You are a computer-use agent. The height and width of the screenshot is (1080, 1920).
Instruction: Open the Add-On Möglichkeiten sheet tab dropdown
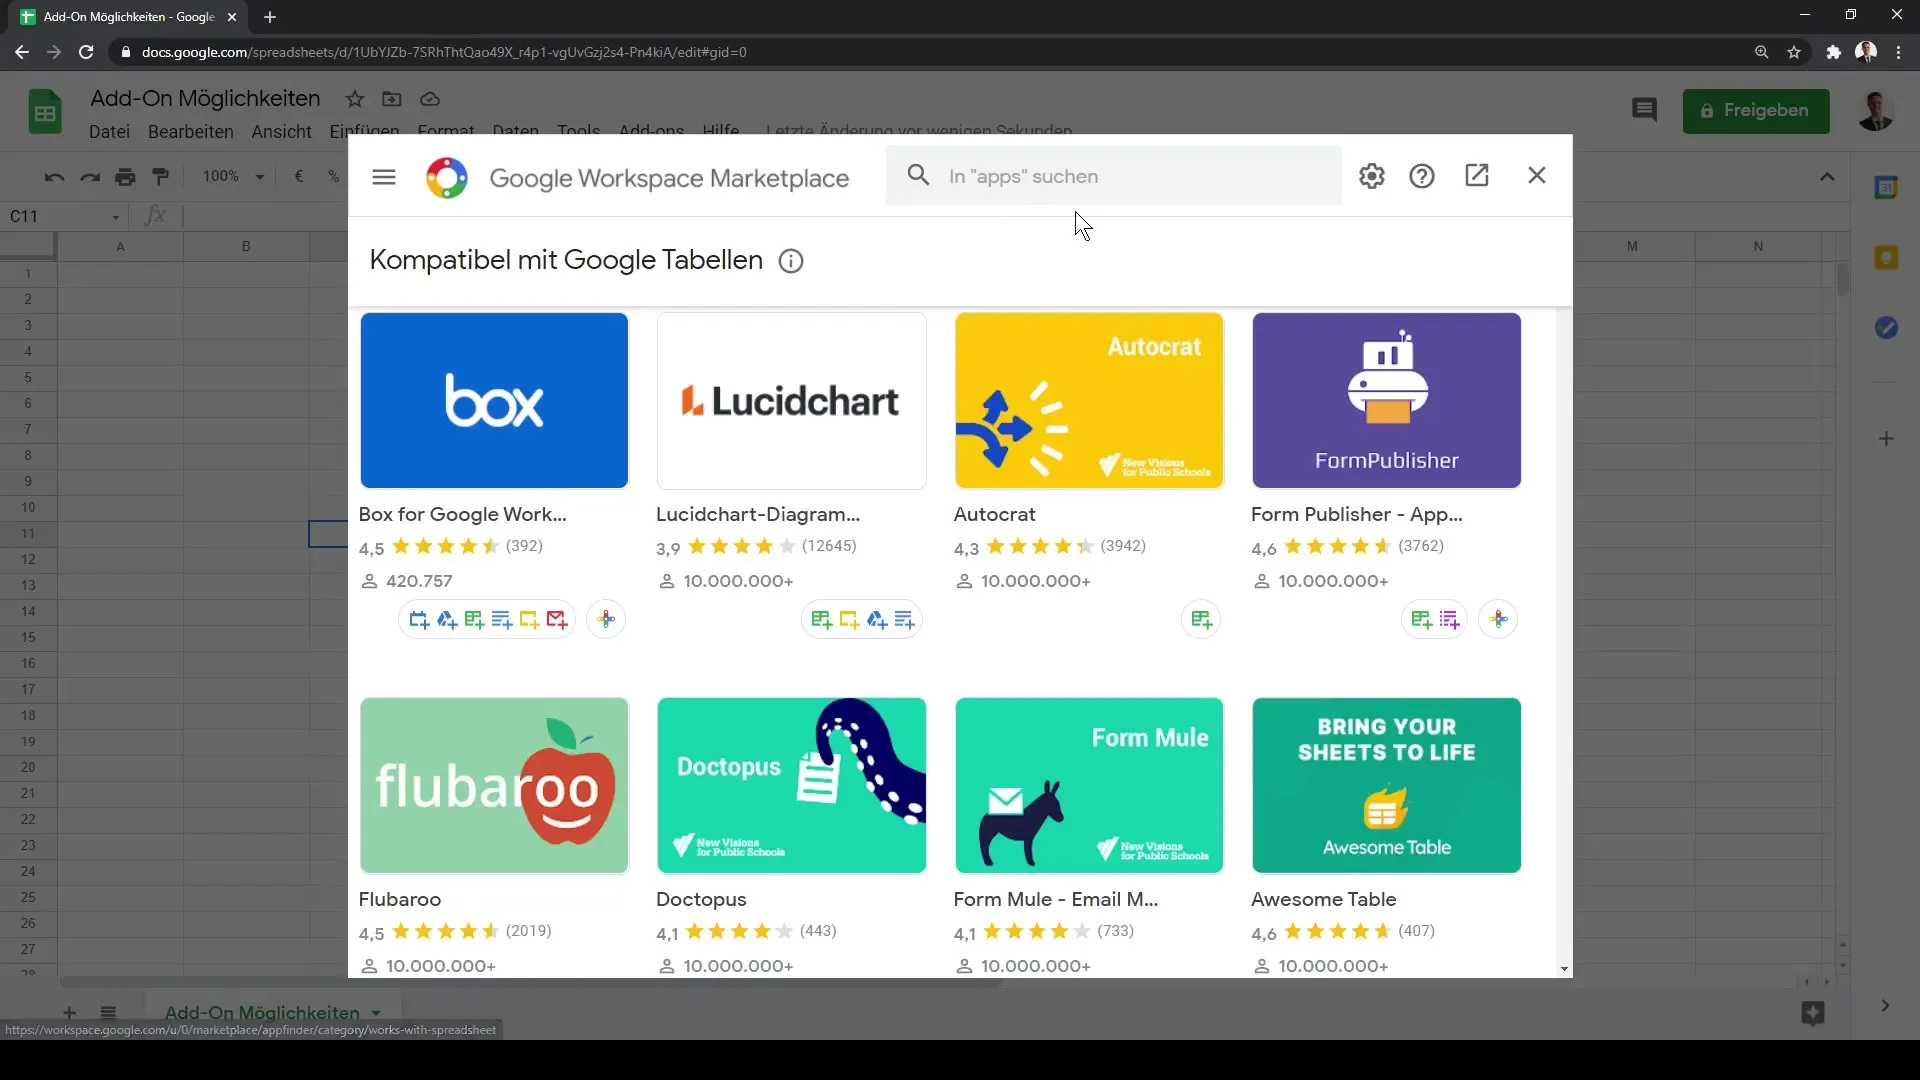[x=376, y=1013]
